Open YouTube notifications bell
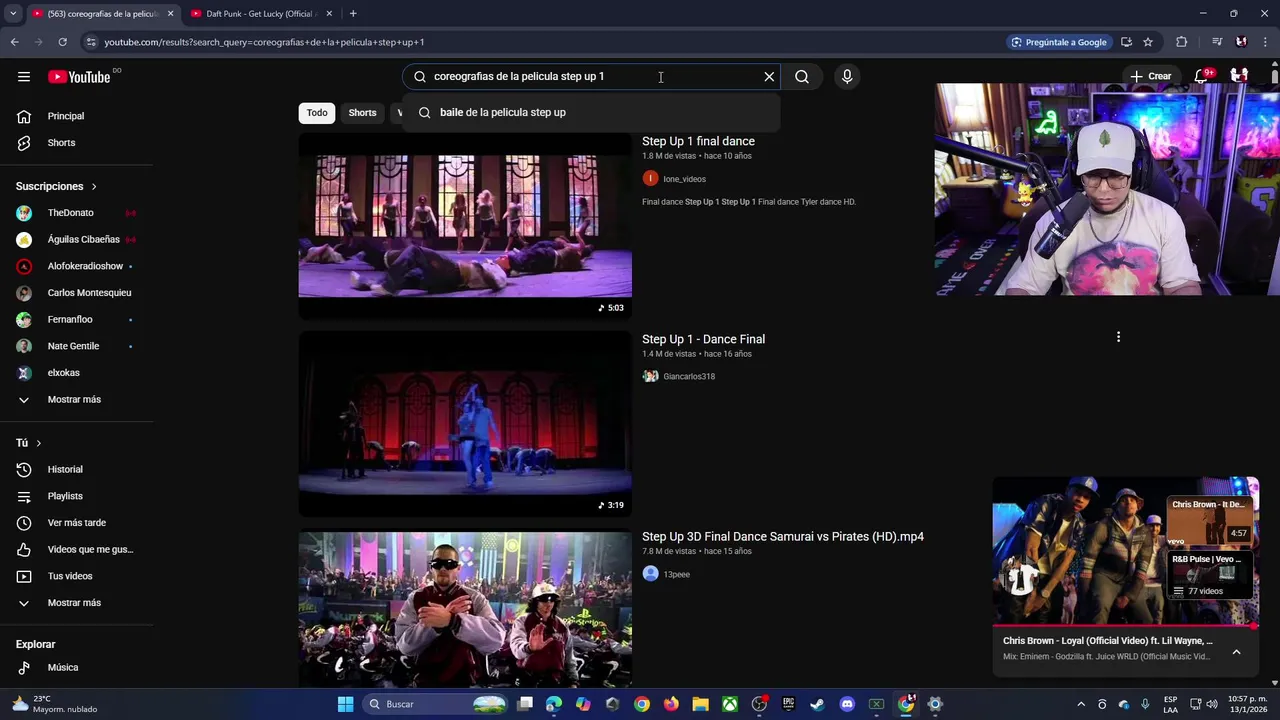 tap(1202, 77)
